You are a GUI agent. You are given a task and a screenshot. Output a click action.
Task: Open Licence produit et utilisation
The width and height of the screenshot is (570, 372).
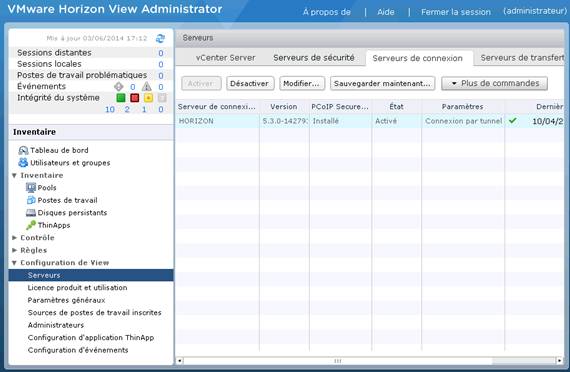pos(77,288)
